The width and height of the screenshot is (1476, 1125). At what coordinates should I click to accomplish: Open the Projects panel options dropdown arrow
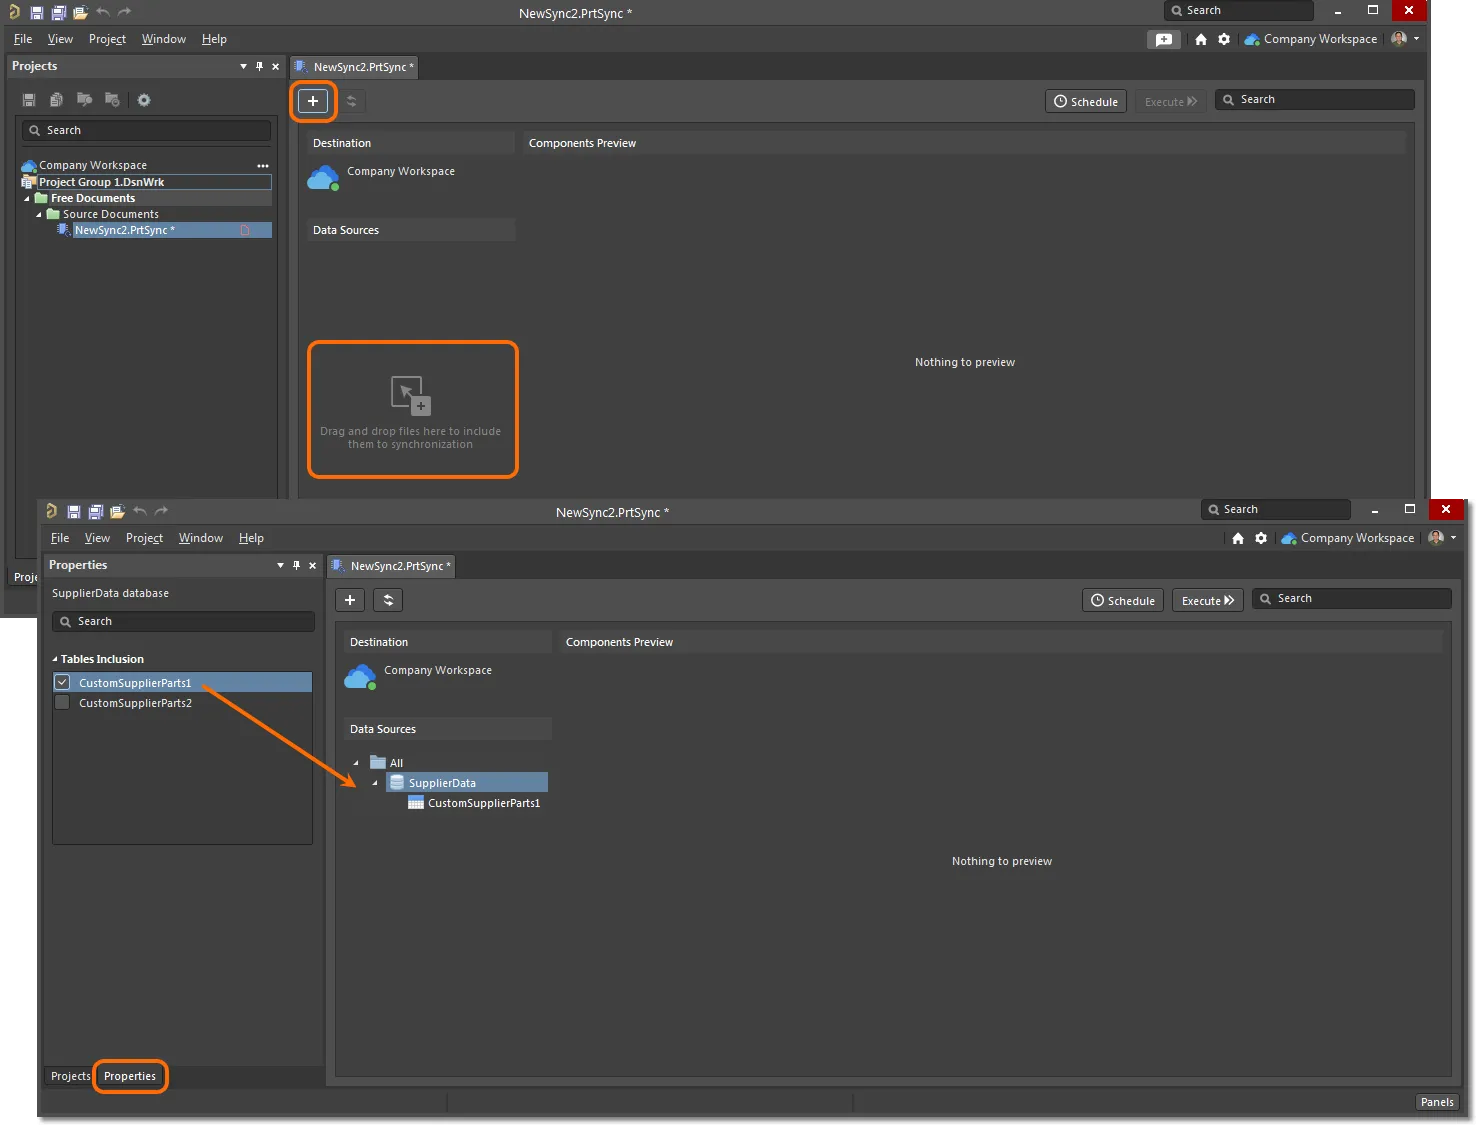(243, 66)
